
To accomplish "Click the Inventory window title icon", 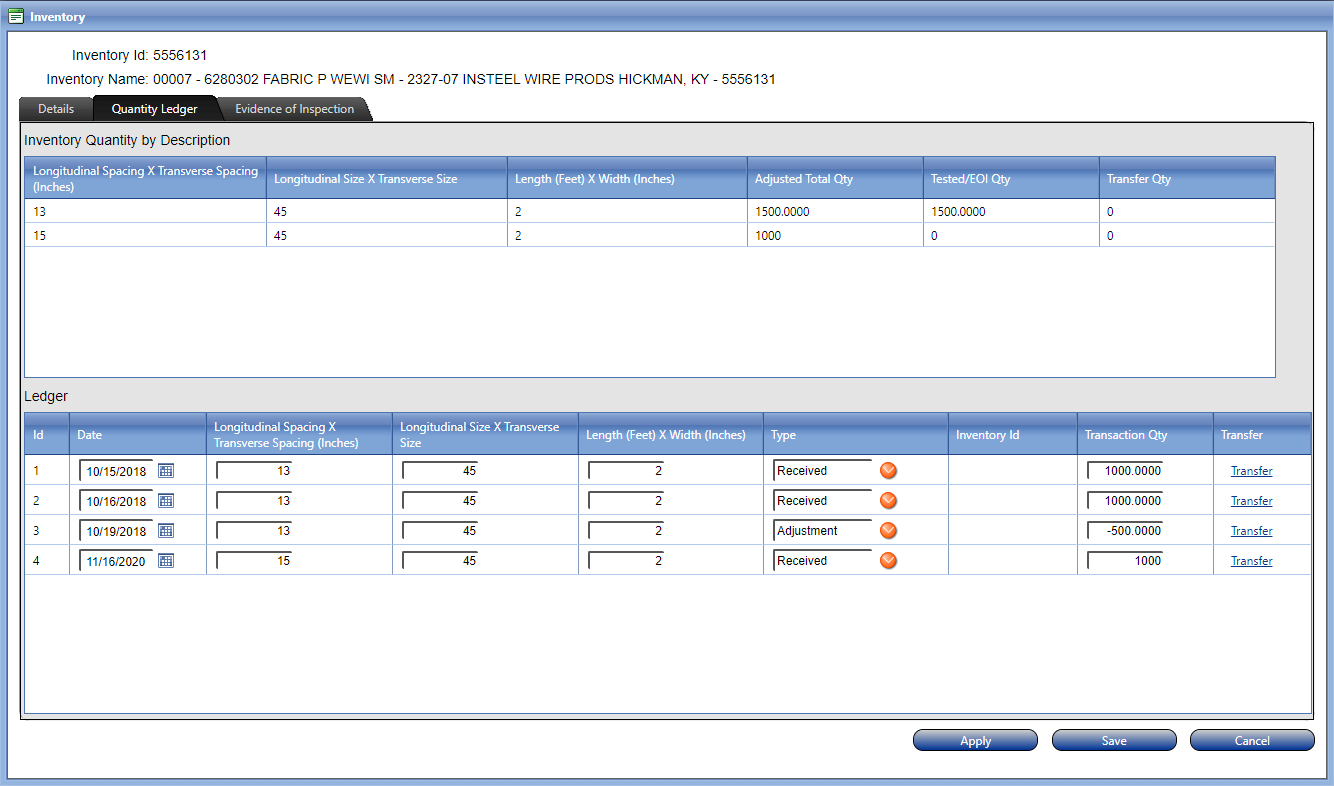I will [x=16, y=17].
